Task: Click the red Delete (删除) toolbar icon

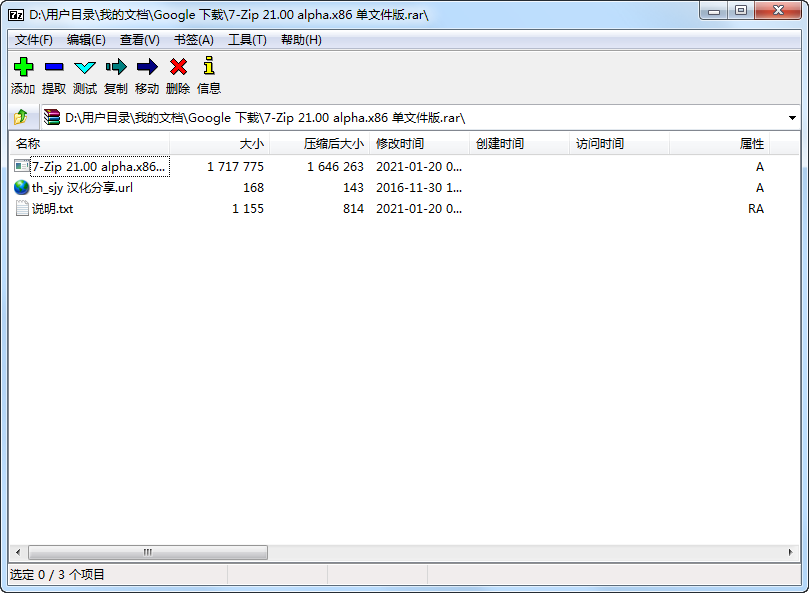Action: tap(179, 67)
